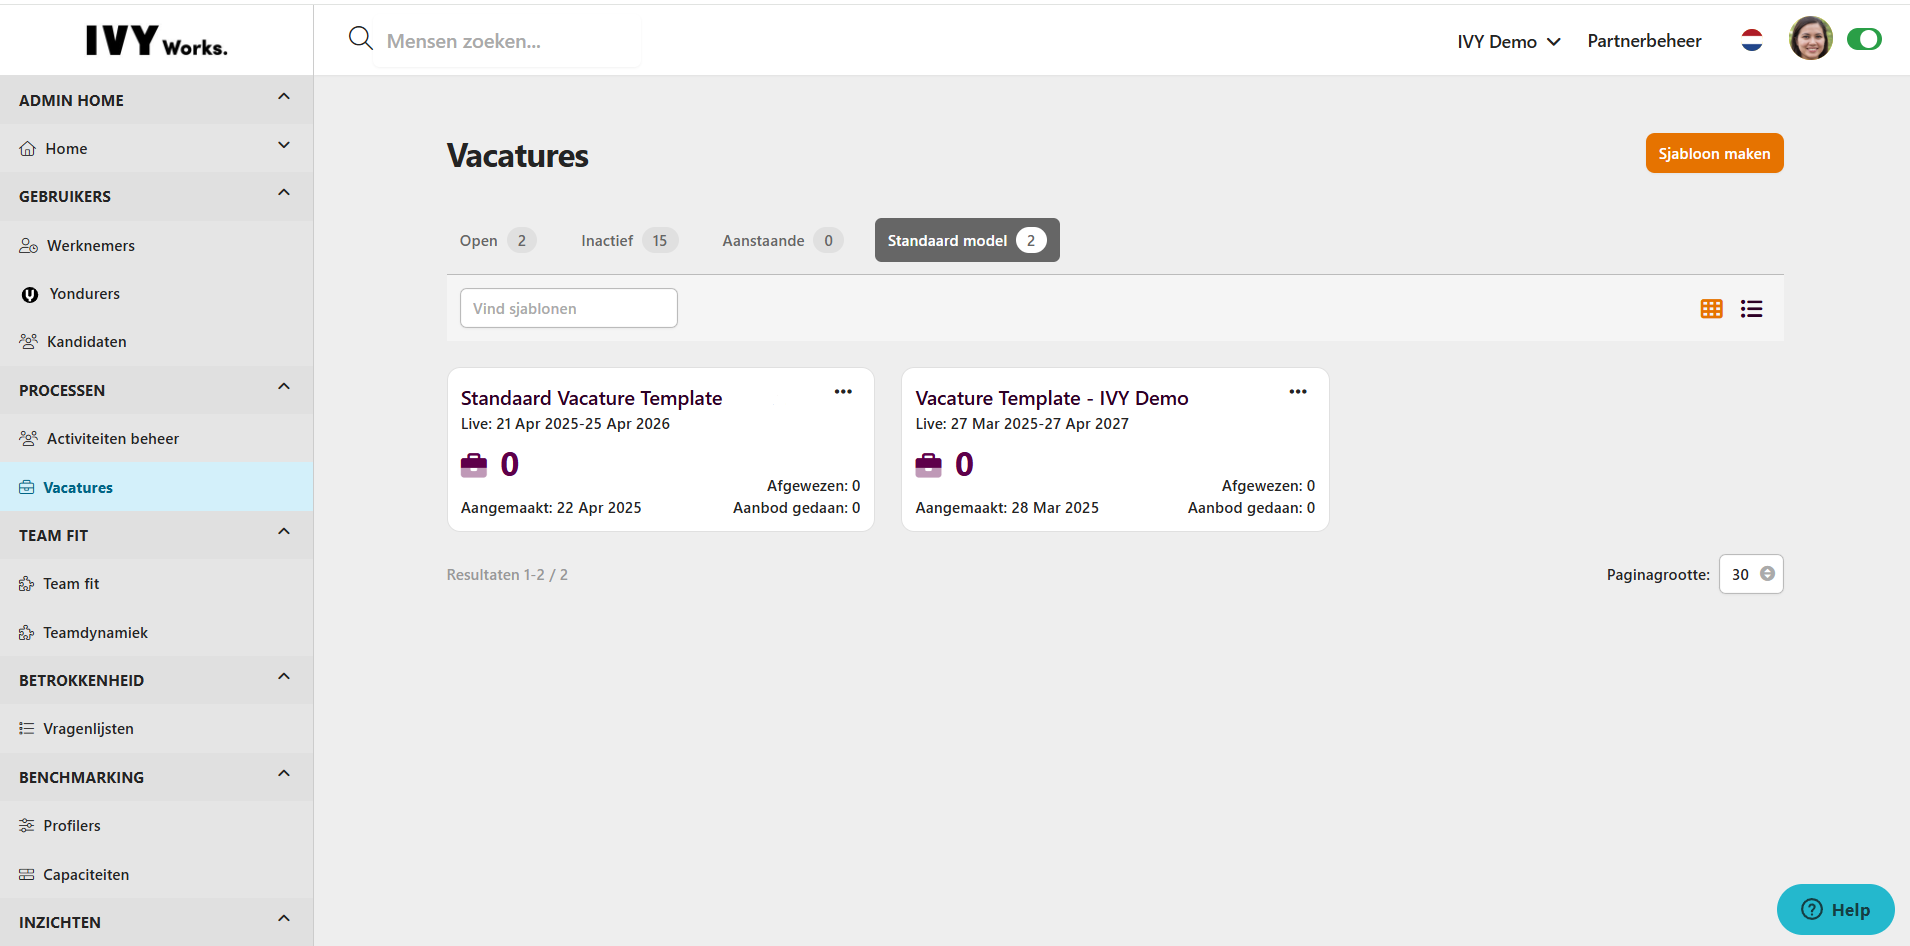Collapse the GEBRUIKERS sidebar section
Screen dimensions: 1910x946
284,193
